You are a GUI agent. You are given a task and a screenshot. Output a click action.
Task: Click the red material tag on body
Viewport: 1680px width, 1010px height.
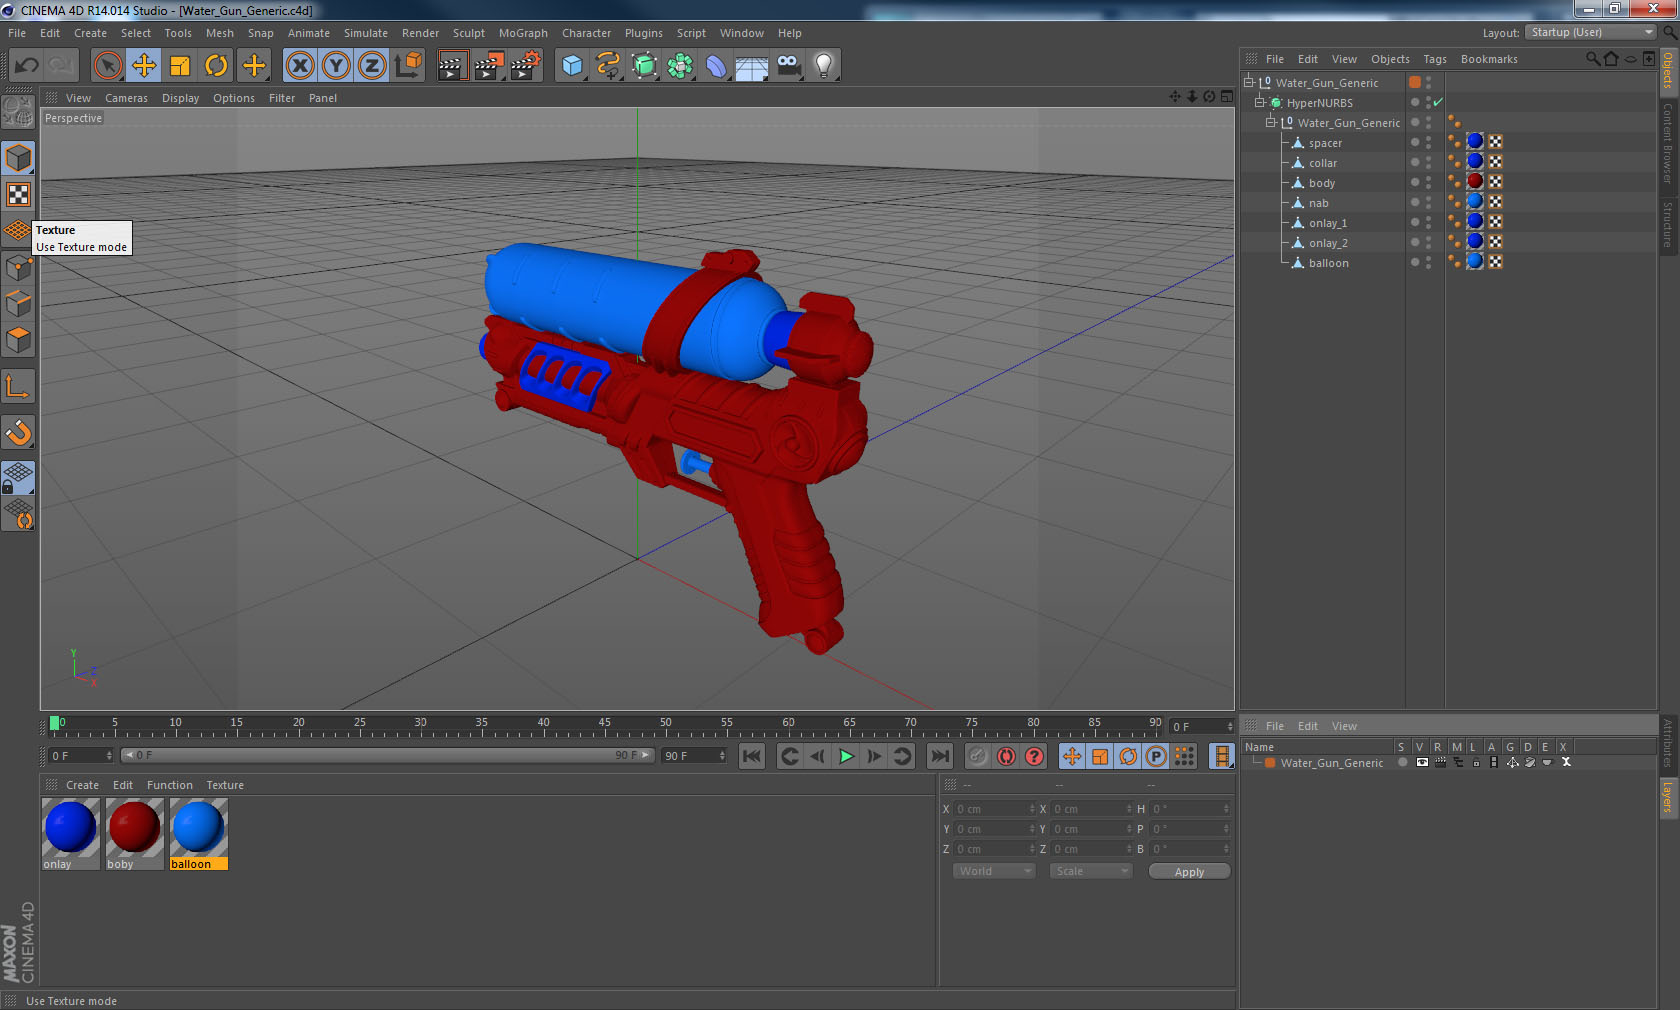[1474, 181]
